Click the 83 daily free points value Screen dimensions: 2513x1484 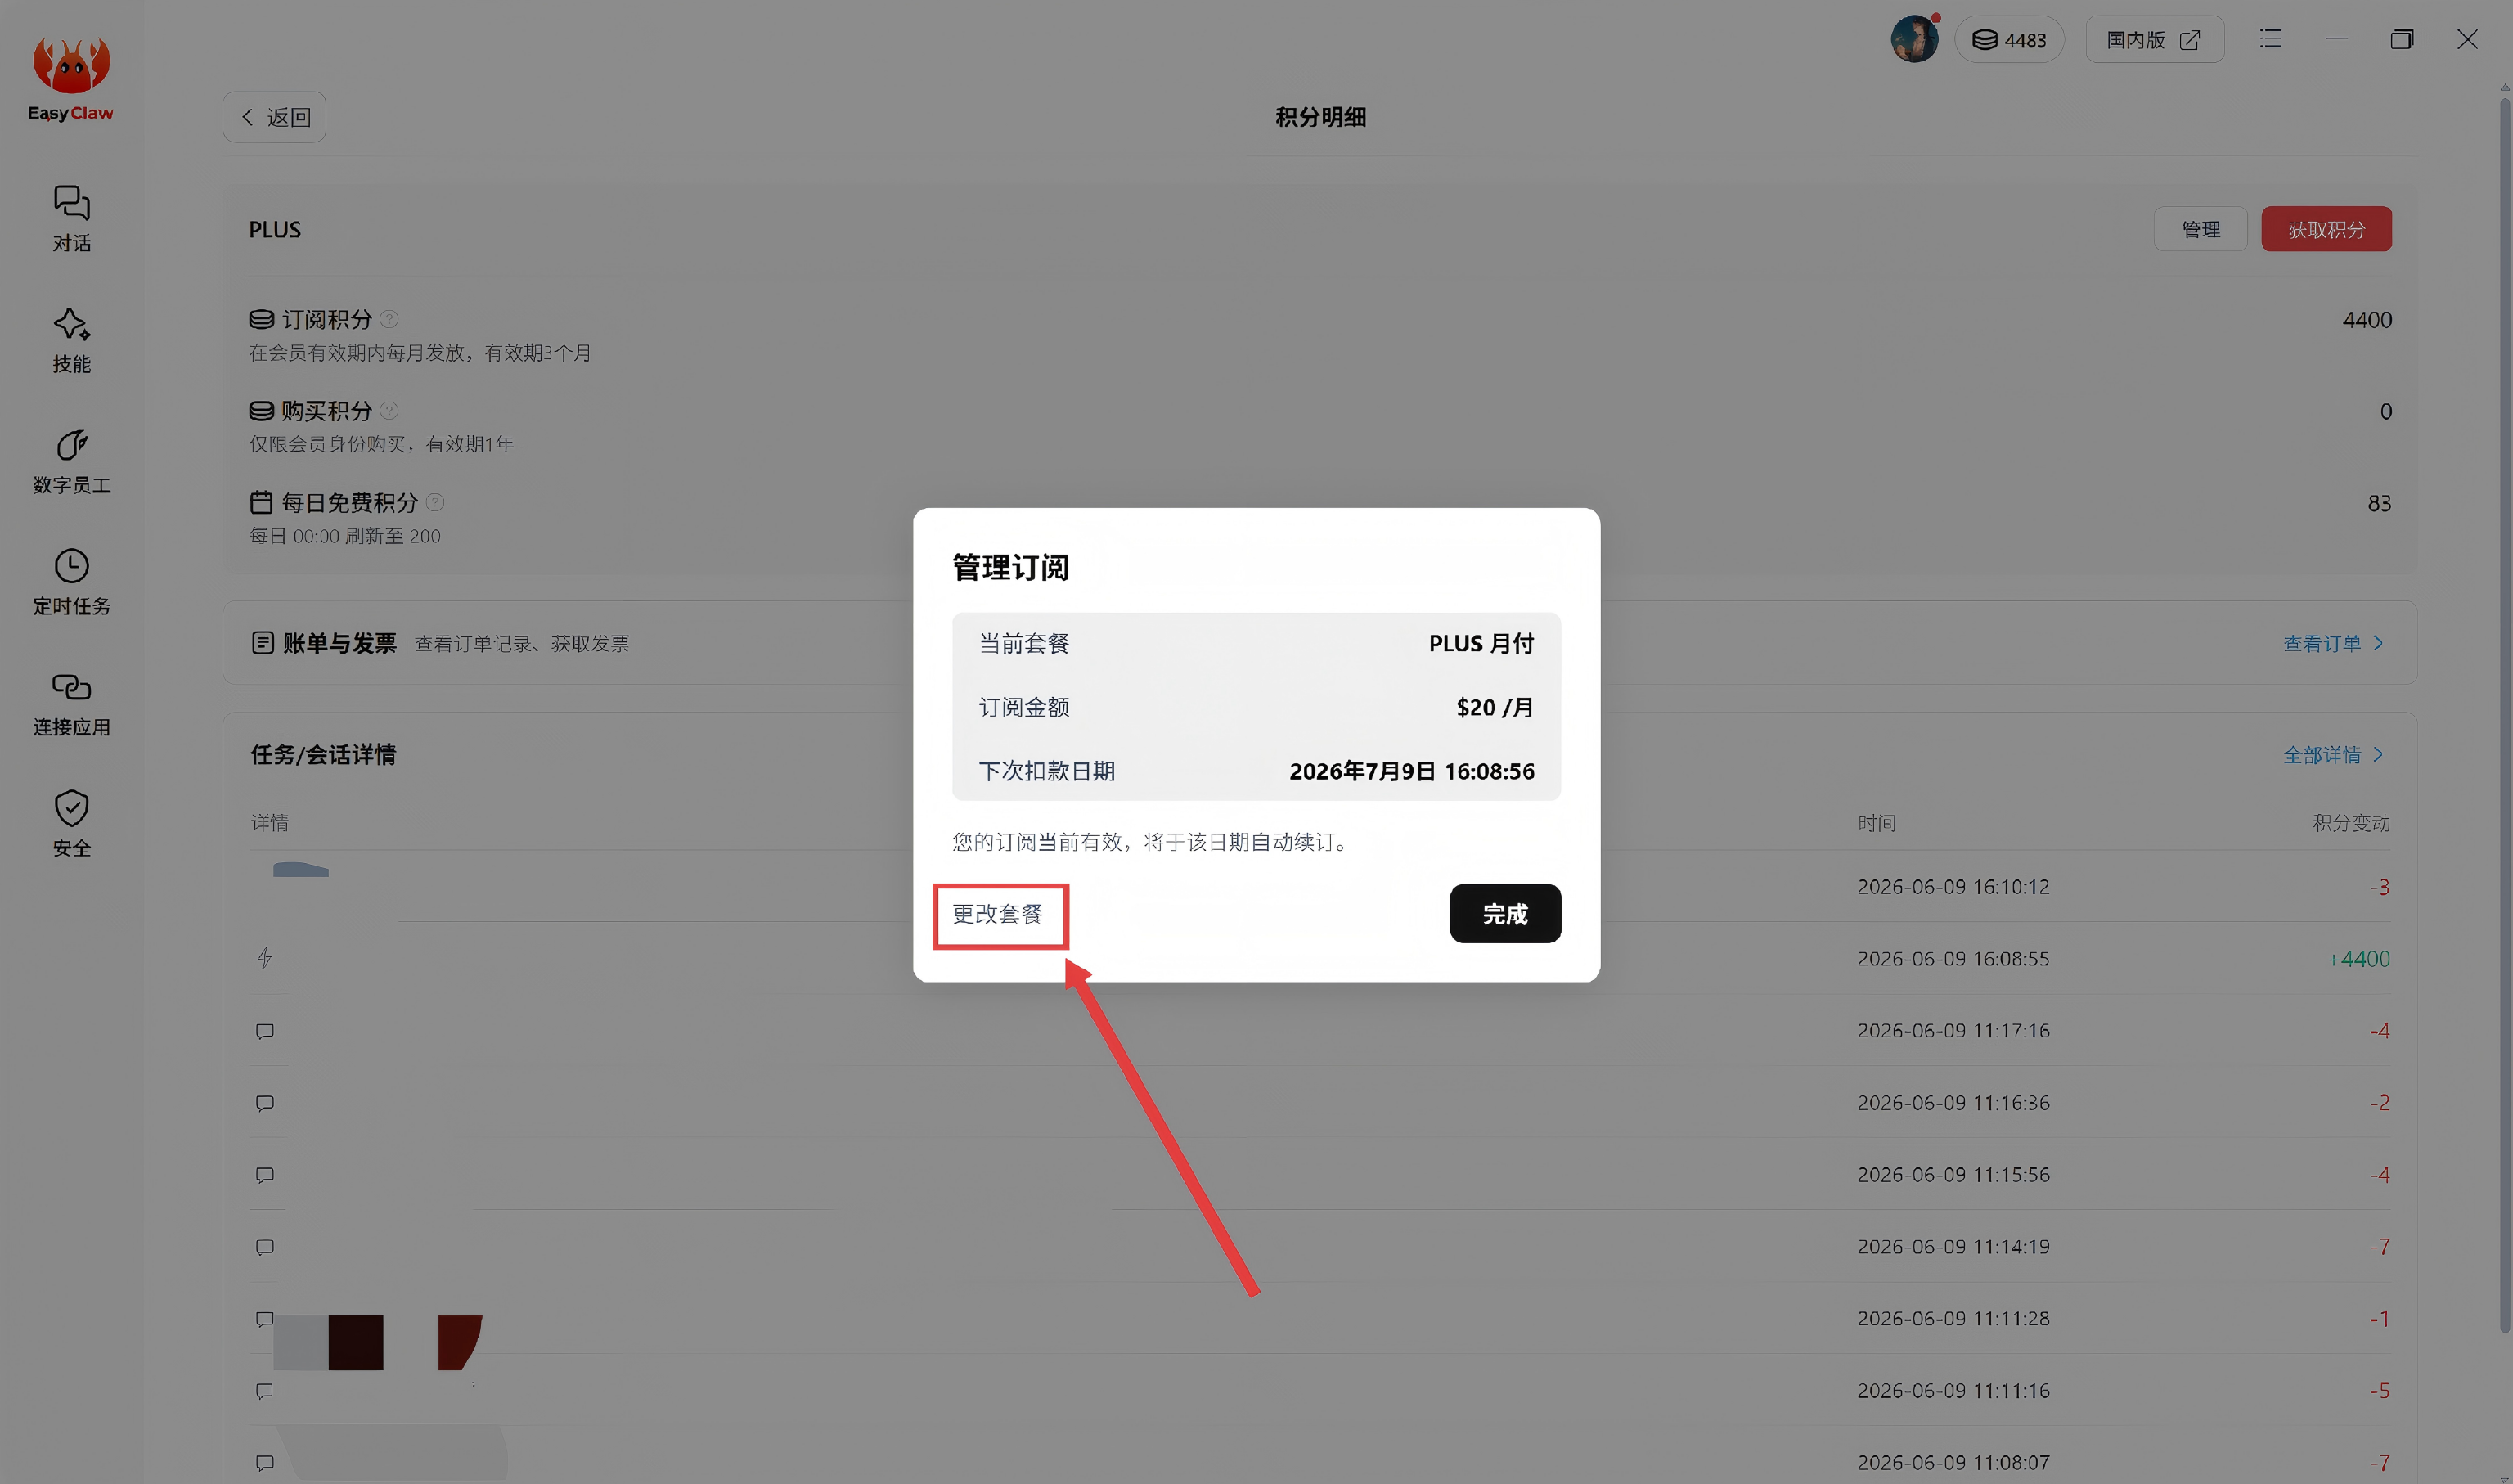pos(2379,503)
